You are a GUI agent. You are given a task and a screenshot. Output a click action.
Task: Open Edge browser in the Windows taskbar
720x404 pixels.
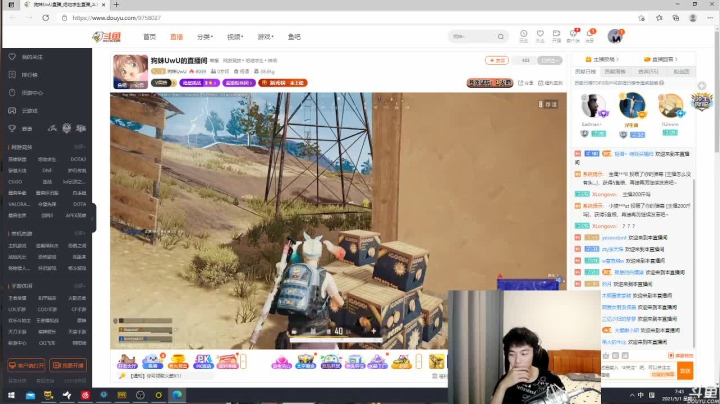(177, 395)
